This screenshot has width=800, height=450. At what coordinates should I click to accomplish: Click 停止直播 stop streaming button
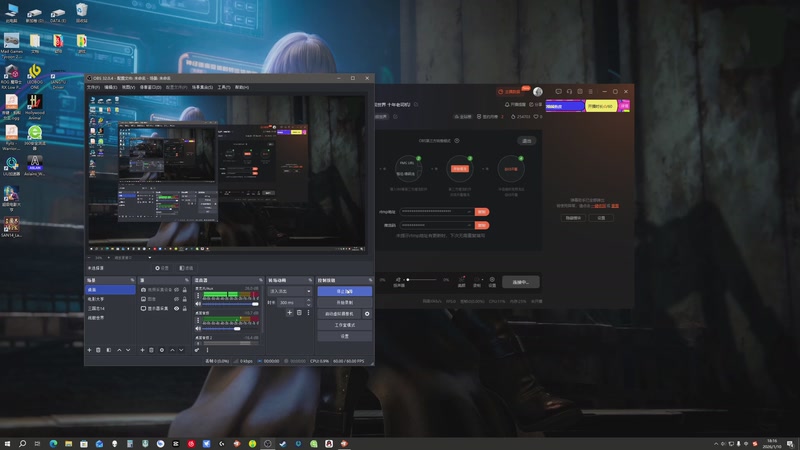pyautogui.click(x=344, y=291)
